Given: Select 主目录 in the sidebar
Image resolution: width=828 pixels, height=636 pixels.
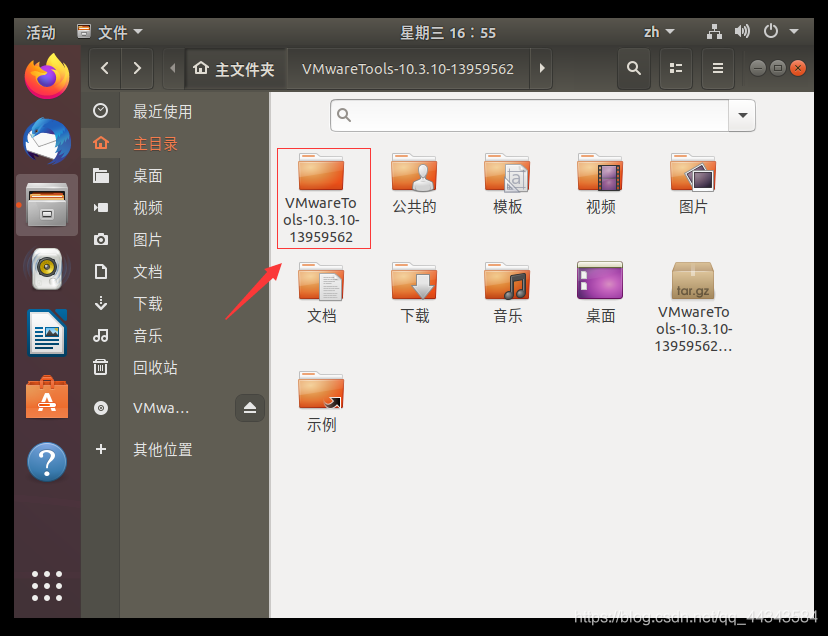Looking at the screenshot, I should coord(175,144).
